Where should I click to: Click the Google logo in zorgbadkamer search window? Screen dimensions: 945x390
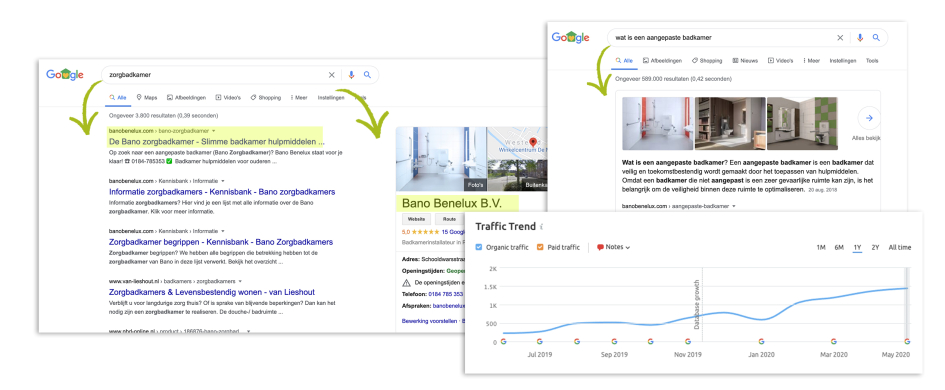pos(64,75)
